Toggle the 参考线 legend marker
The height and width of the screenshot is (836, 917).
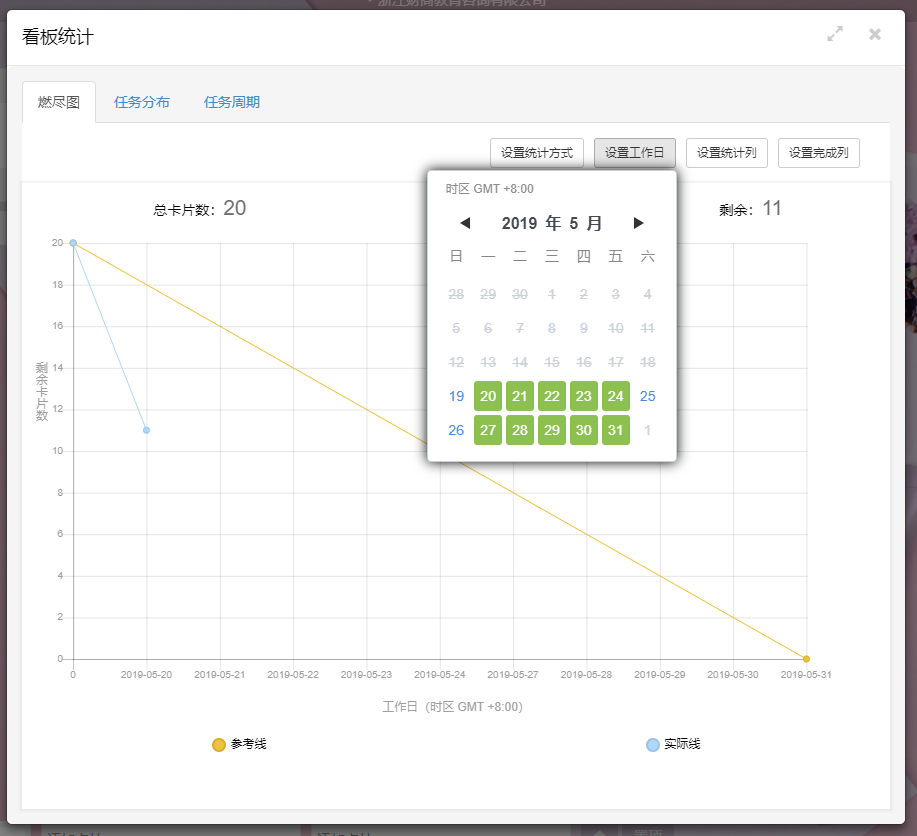pyautogui.click(x=219, y=745)
